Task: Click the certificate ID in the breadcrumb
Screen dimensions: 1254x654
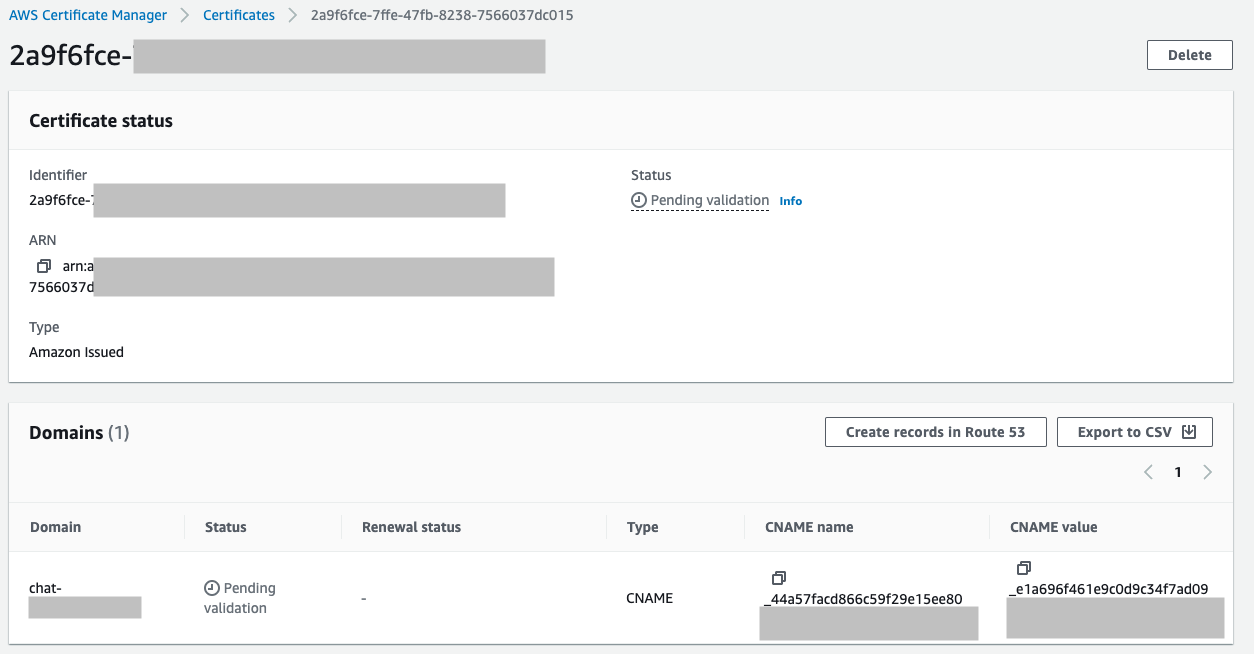Action: (443, 15)
